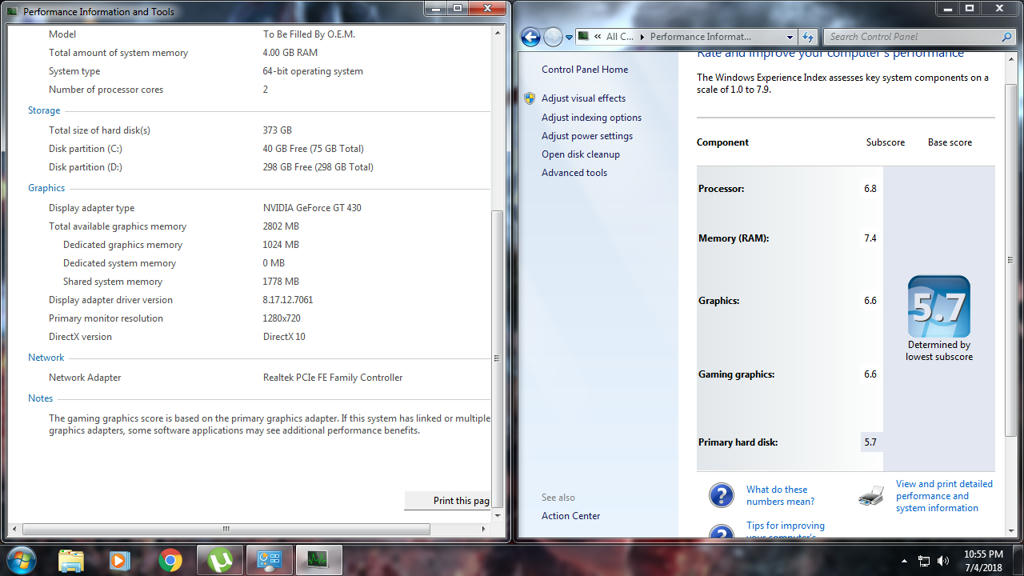Open Advanced tools link
Image resolution: width=1024 pixels, height=576 pixels.
pyautogui.click(x=574, y=172)
